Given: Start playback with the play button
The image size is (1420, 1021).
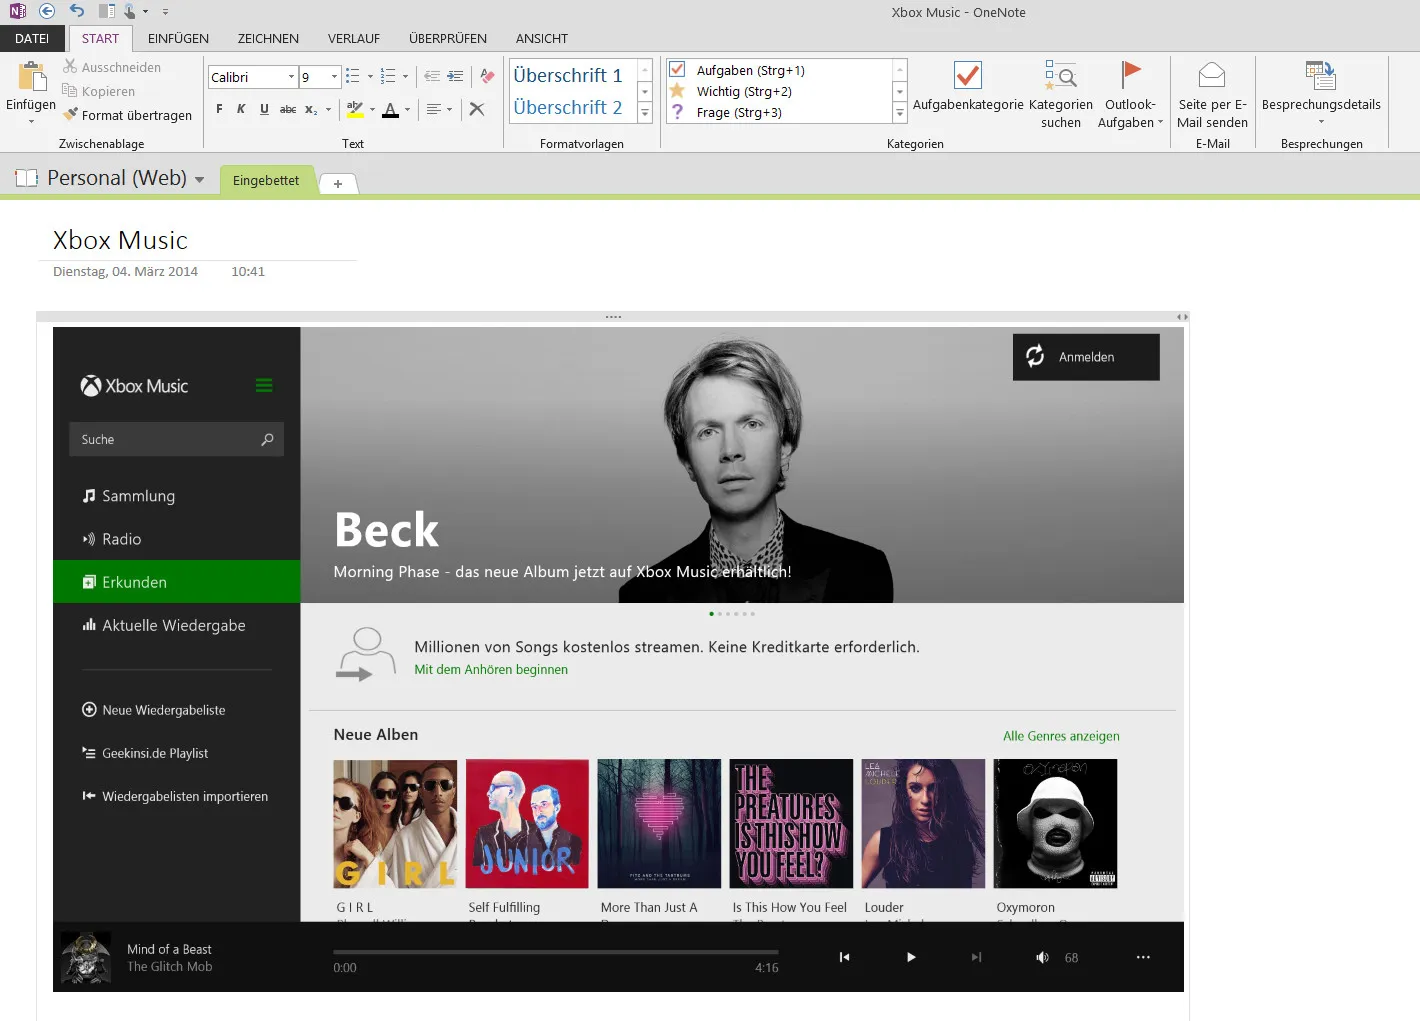Looking at the screenshot, I should pos(911,957).
